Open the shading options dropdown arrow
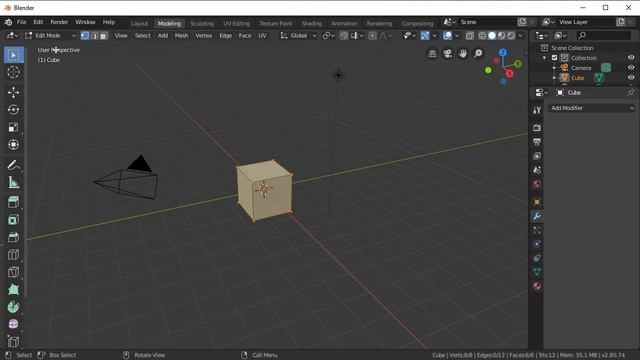 click(520, 36)
